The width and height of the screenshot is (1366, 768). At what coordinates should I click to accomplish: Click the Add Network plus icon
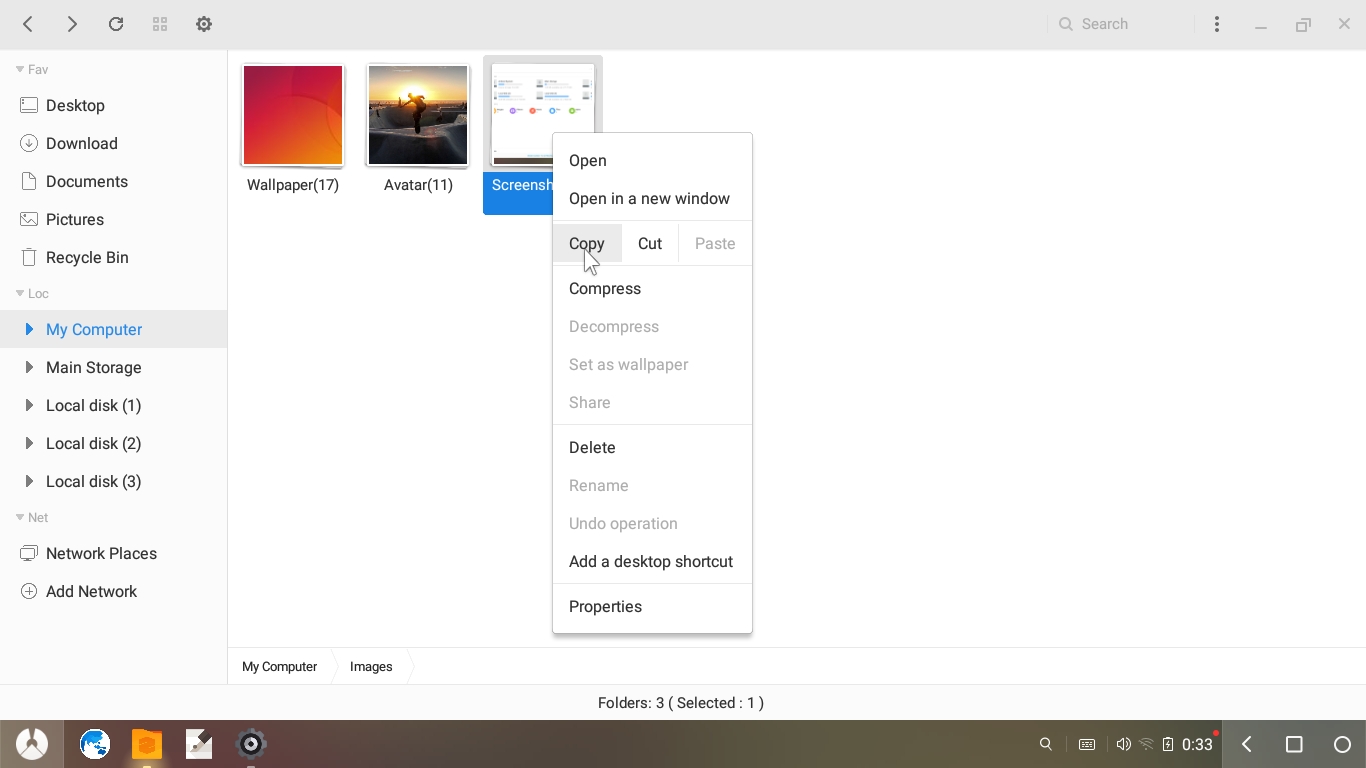pyautogui.click(x=29, y=591)
